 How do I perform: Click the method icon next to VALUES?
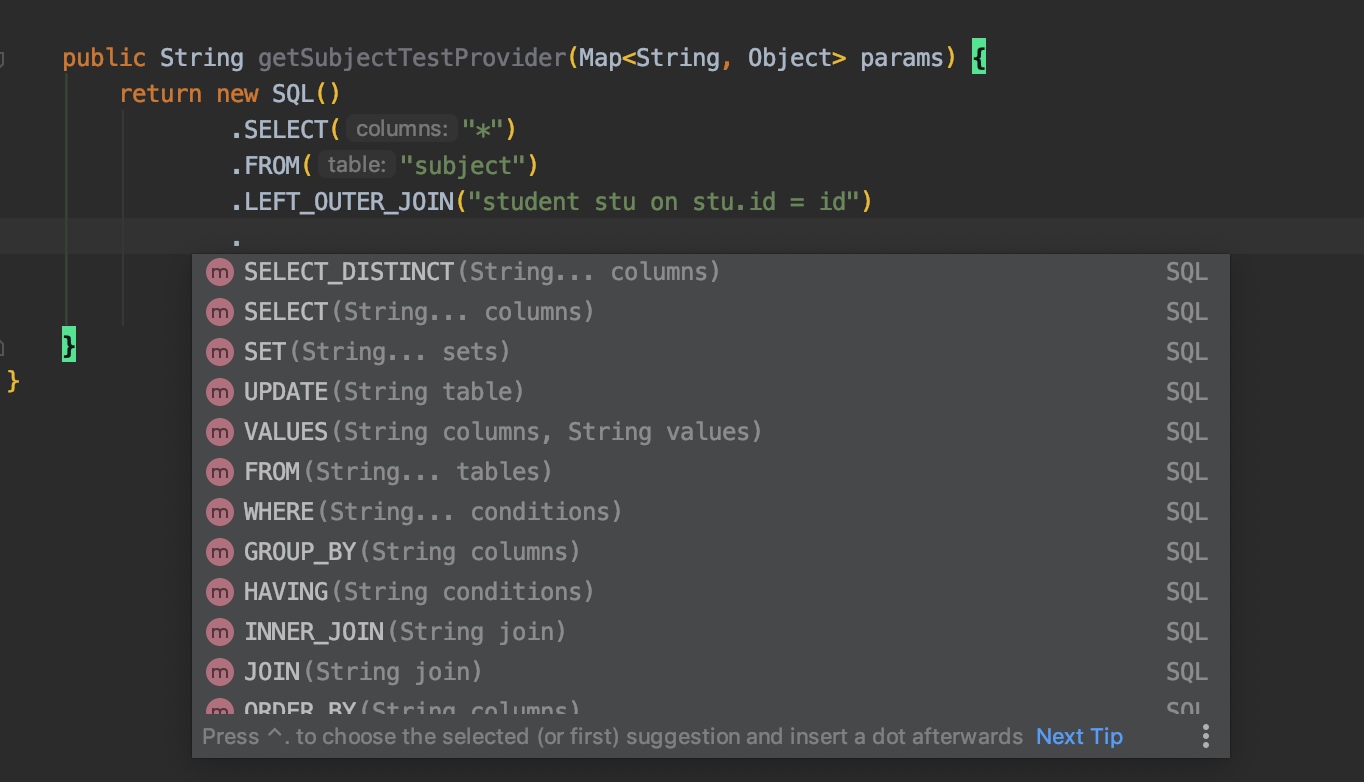(219, 432)
